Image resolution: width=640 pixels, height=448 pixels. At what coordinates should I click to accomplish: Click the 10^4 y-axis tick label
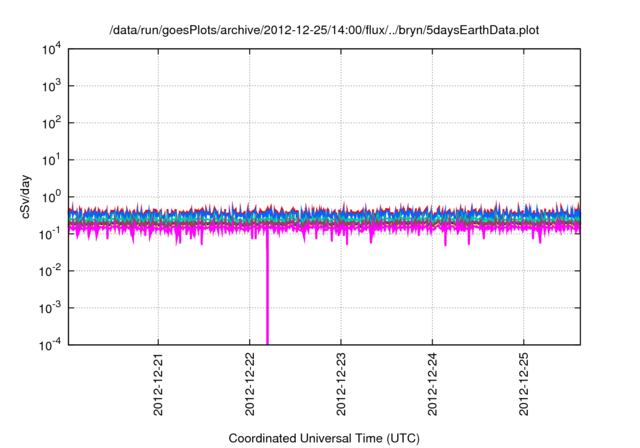[x=51, y=49]
